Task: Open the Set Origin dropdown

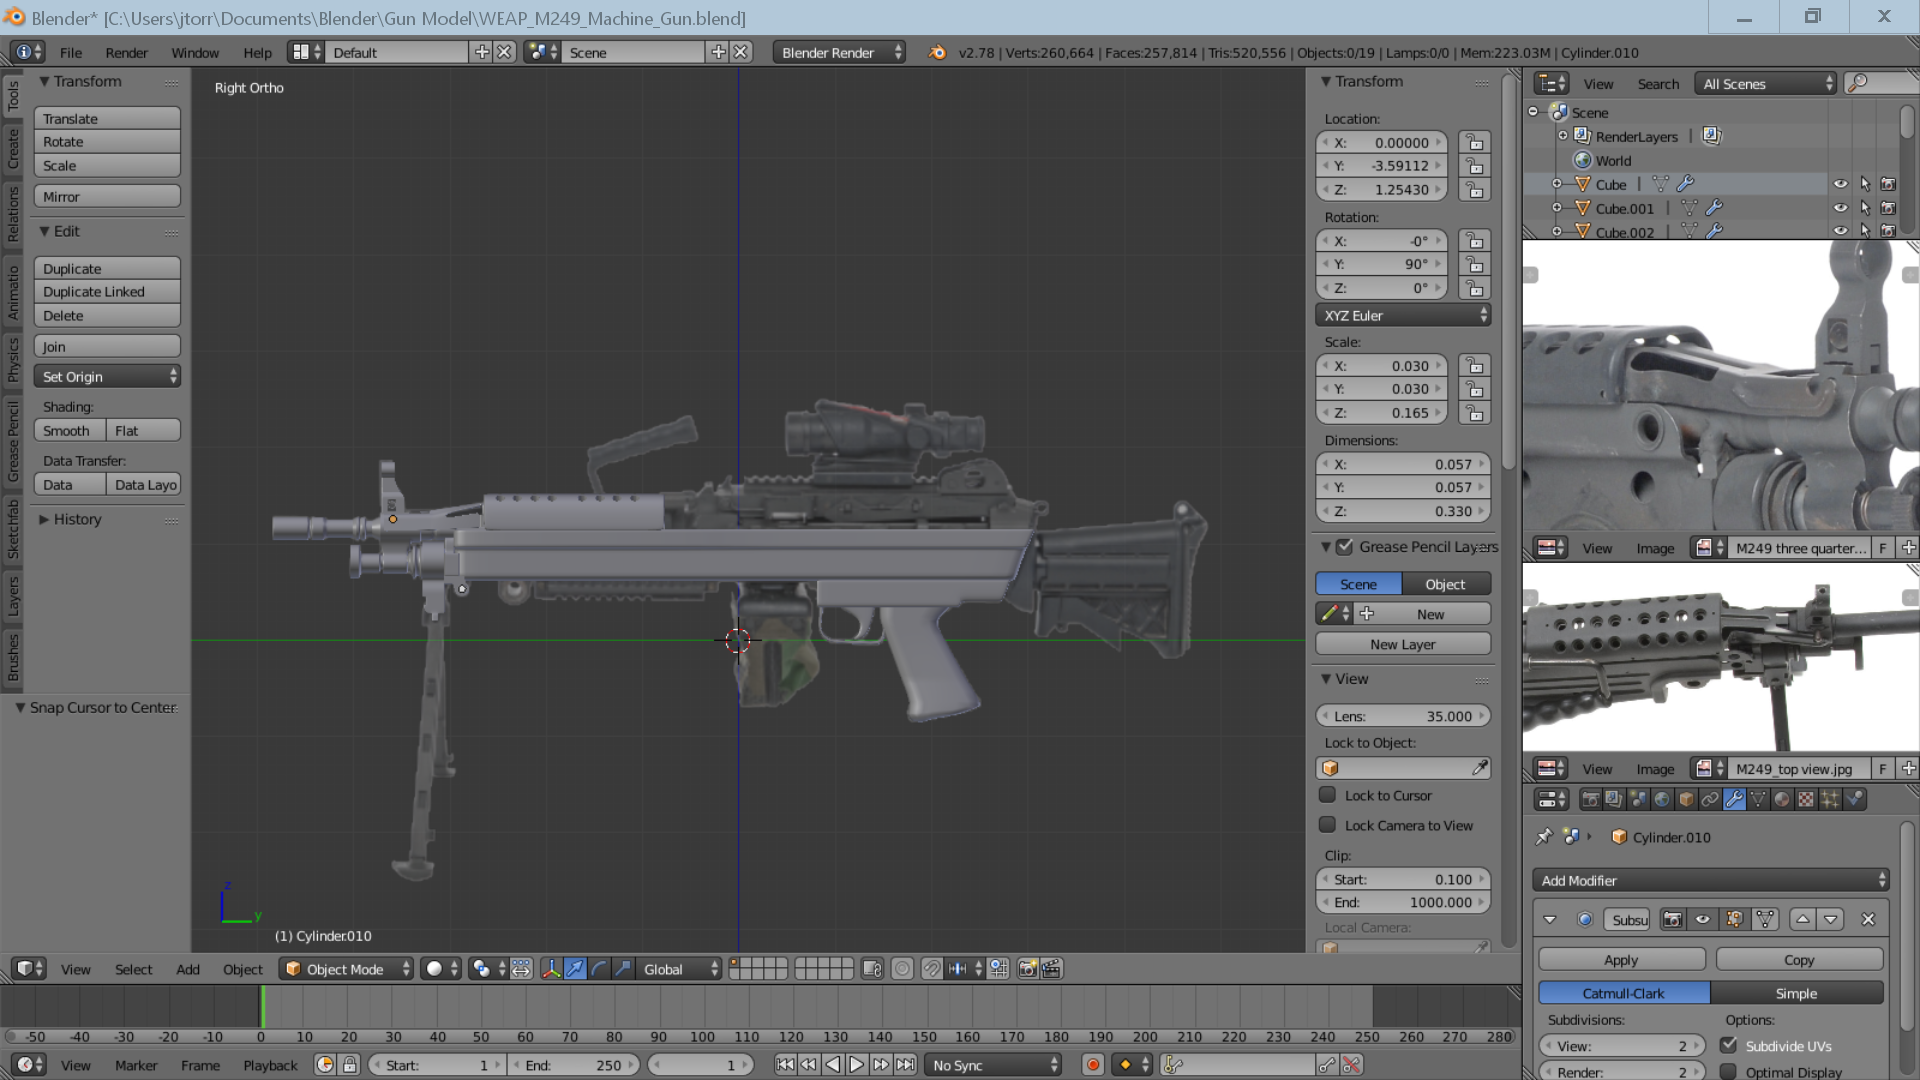Action: click(x=107, y=377)
